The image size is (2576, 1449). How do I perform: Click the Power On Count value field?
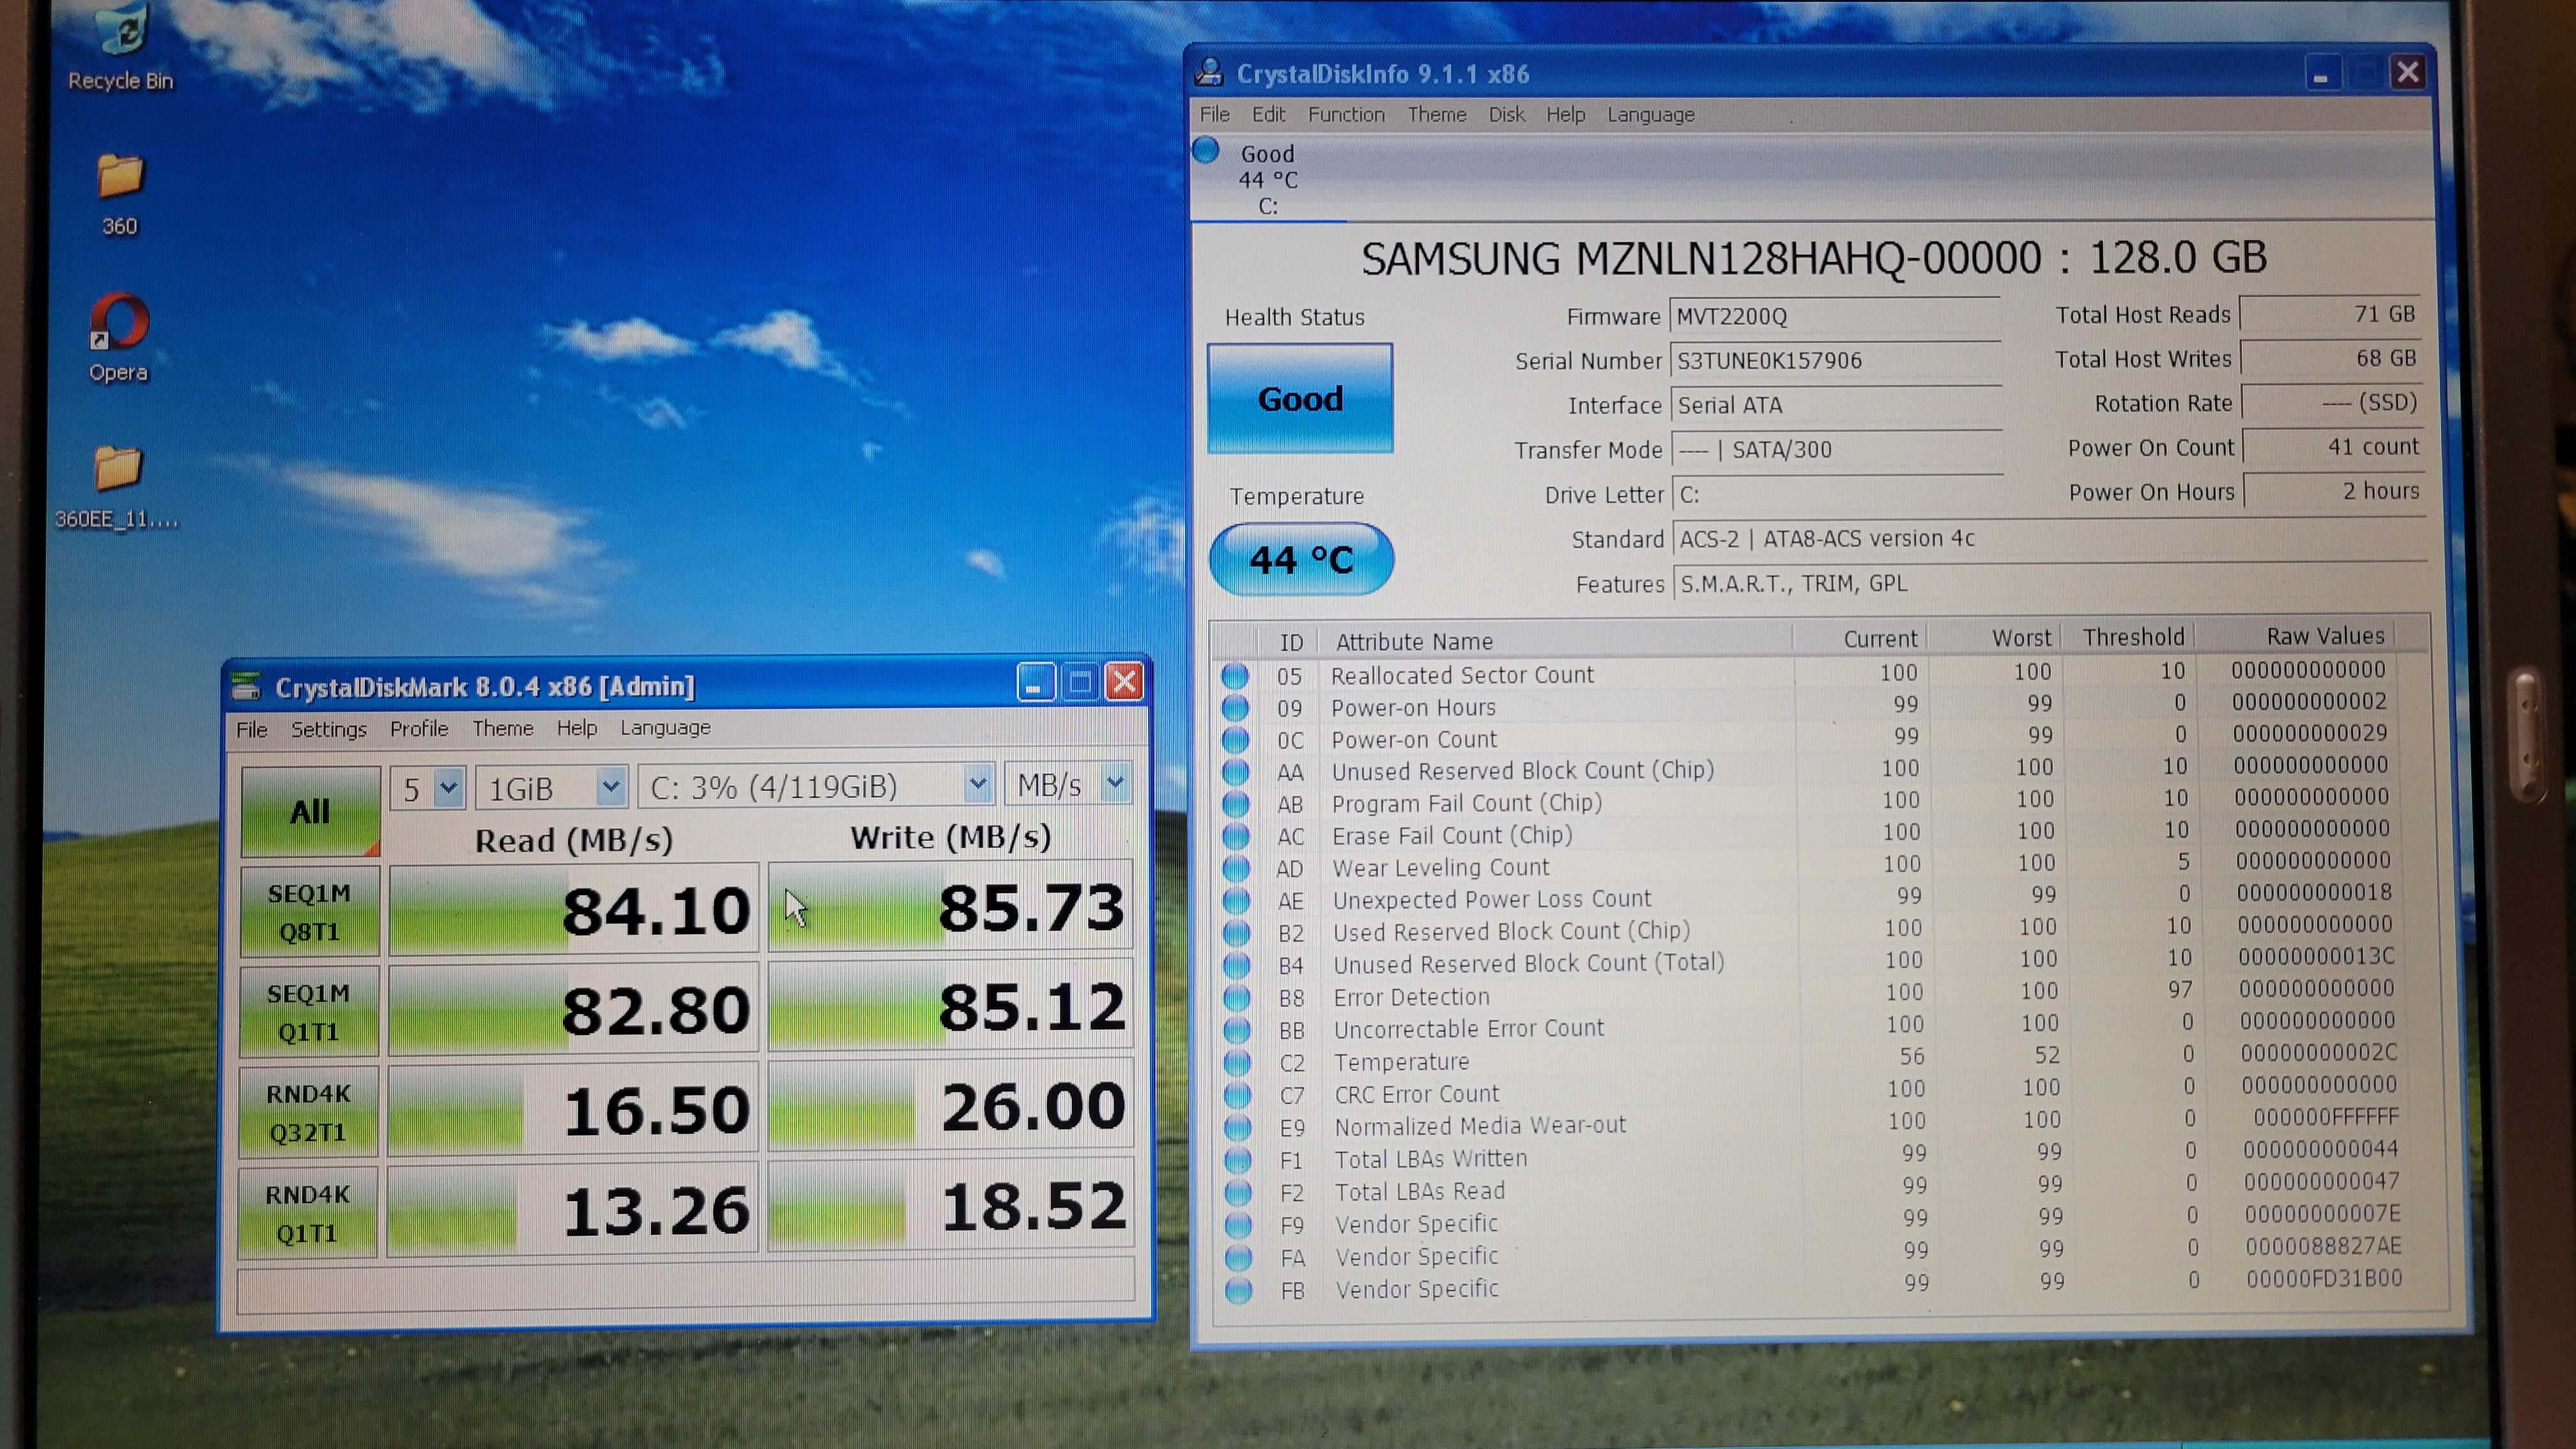[x=2335, y=446]
